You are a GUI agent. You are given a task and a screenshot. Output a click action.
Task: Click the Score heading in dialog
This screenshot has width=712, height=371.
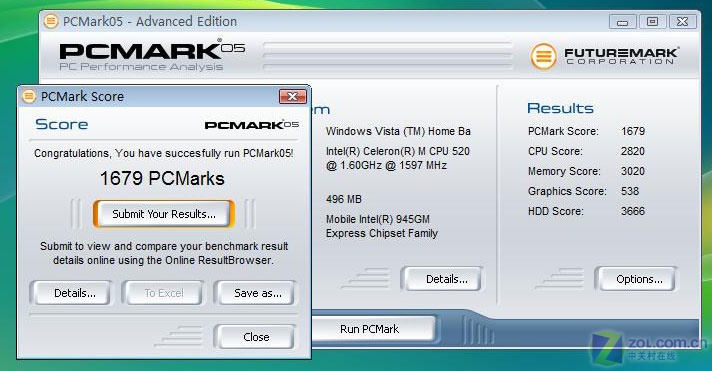pyautogui.click(x=61, y=124)
